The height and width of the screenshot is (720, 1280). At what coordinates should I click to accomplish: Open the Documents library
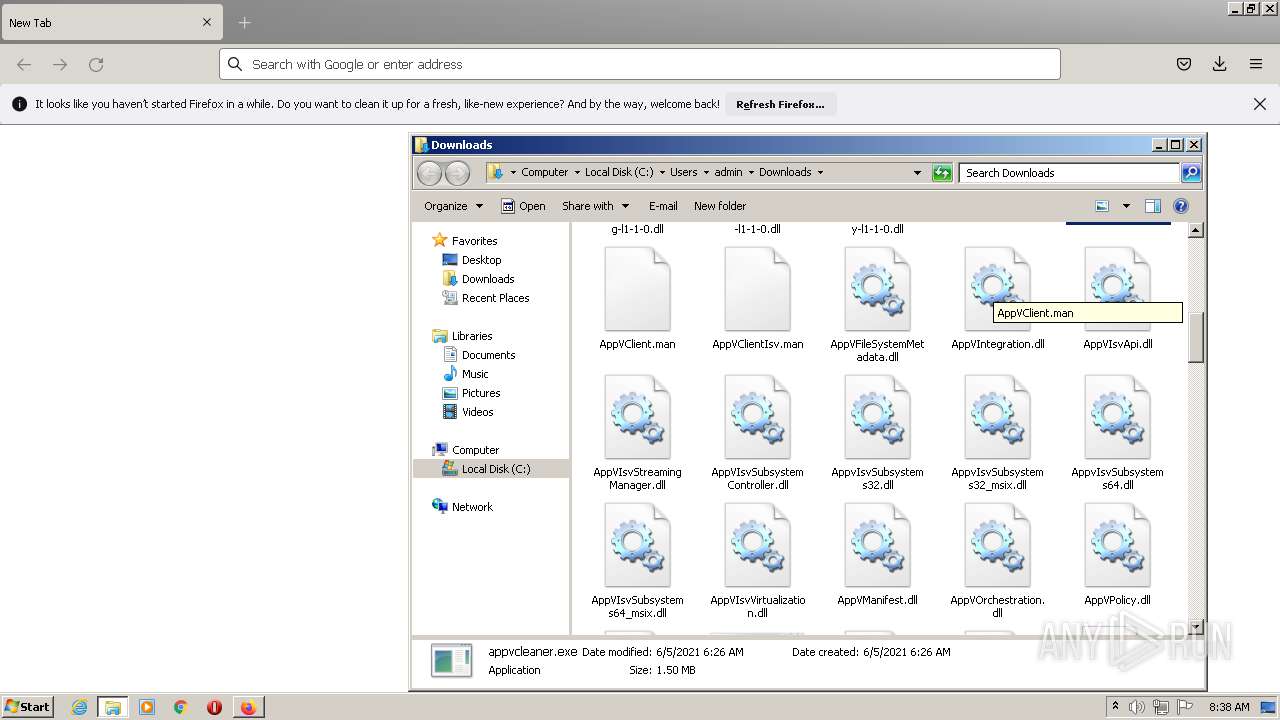click(x=488, y=355)
